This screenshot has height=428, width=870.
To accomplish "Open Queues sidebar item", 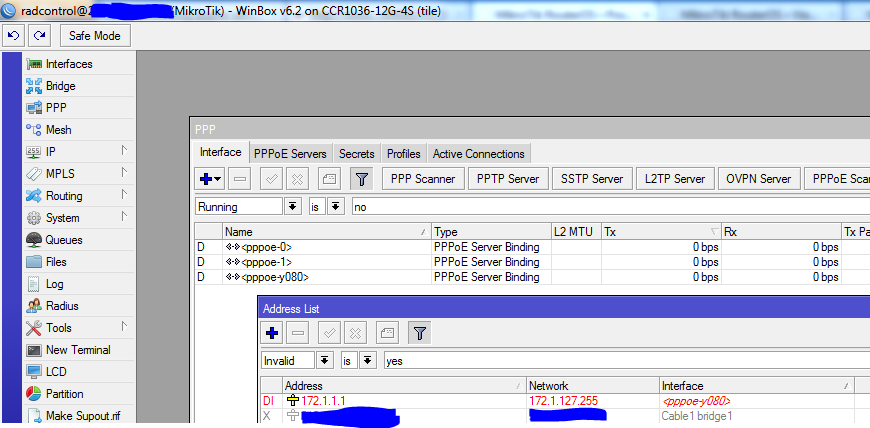I will point(78,240).
